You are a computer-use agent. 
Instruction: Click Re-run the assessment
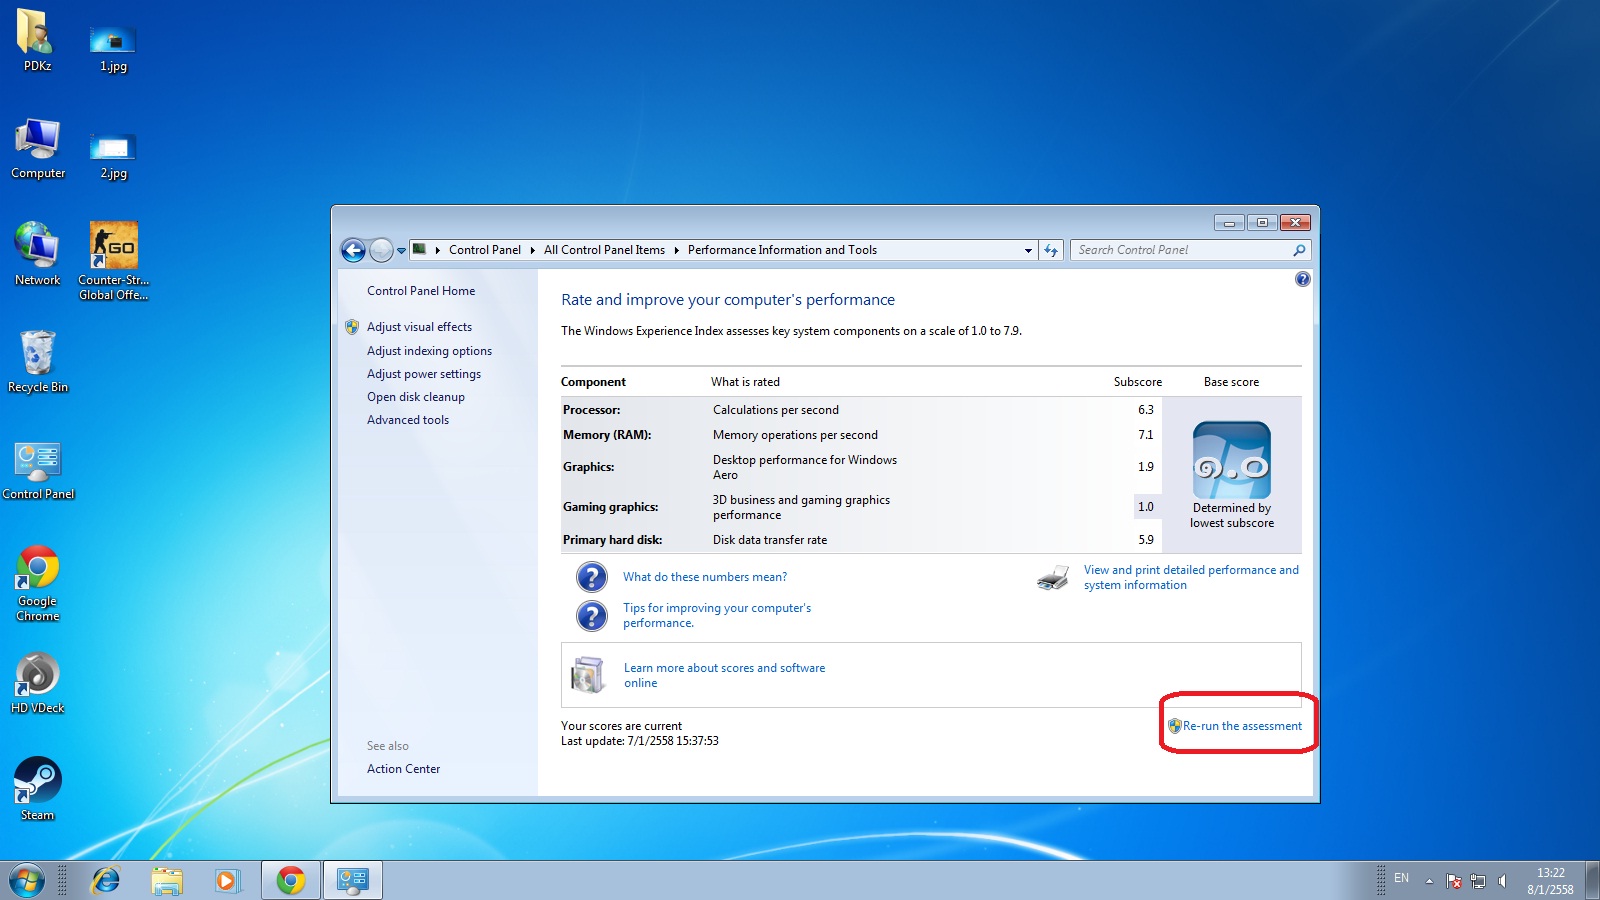click(x=1242, y=726)
